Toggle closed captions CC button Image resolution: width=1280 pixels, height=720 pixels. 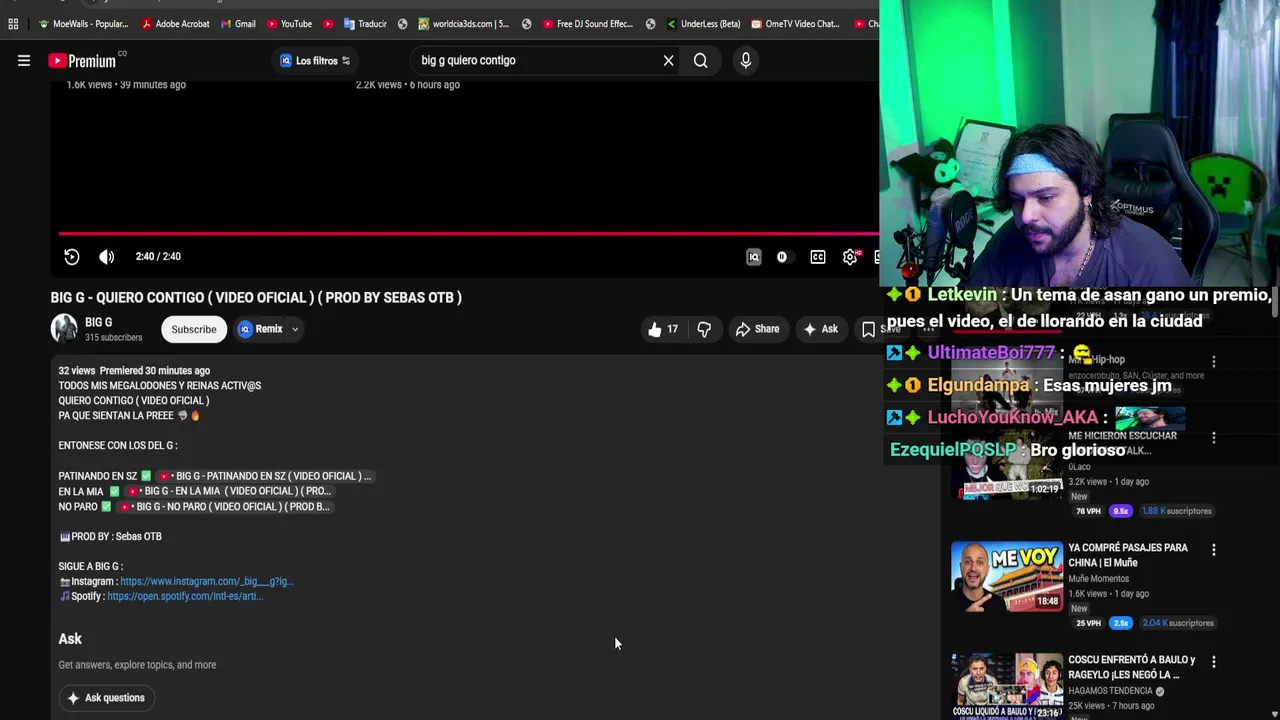point(818,257)
